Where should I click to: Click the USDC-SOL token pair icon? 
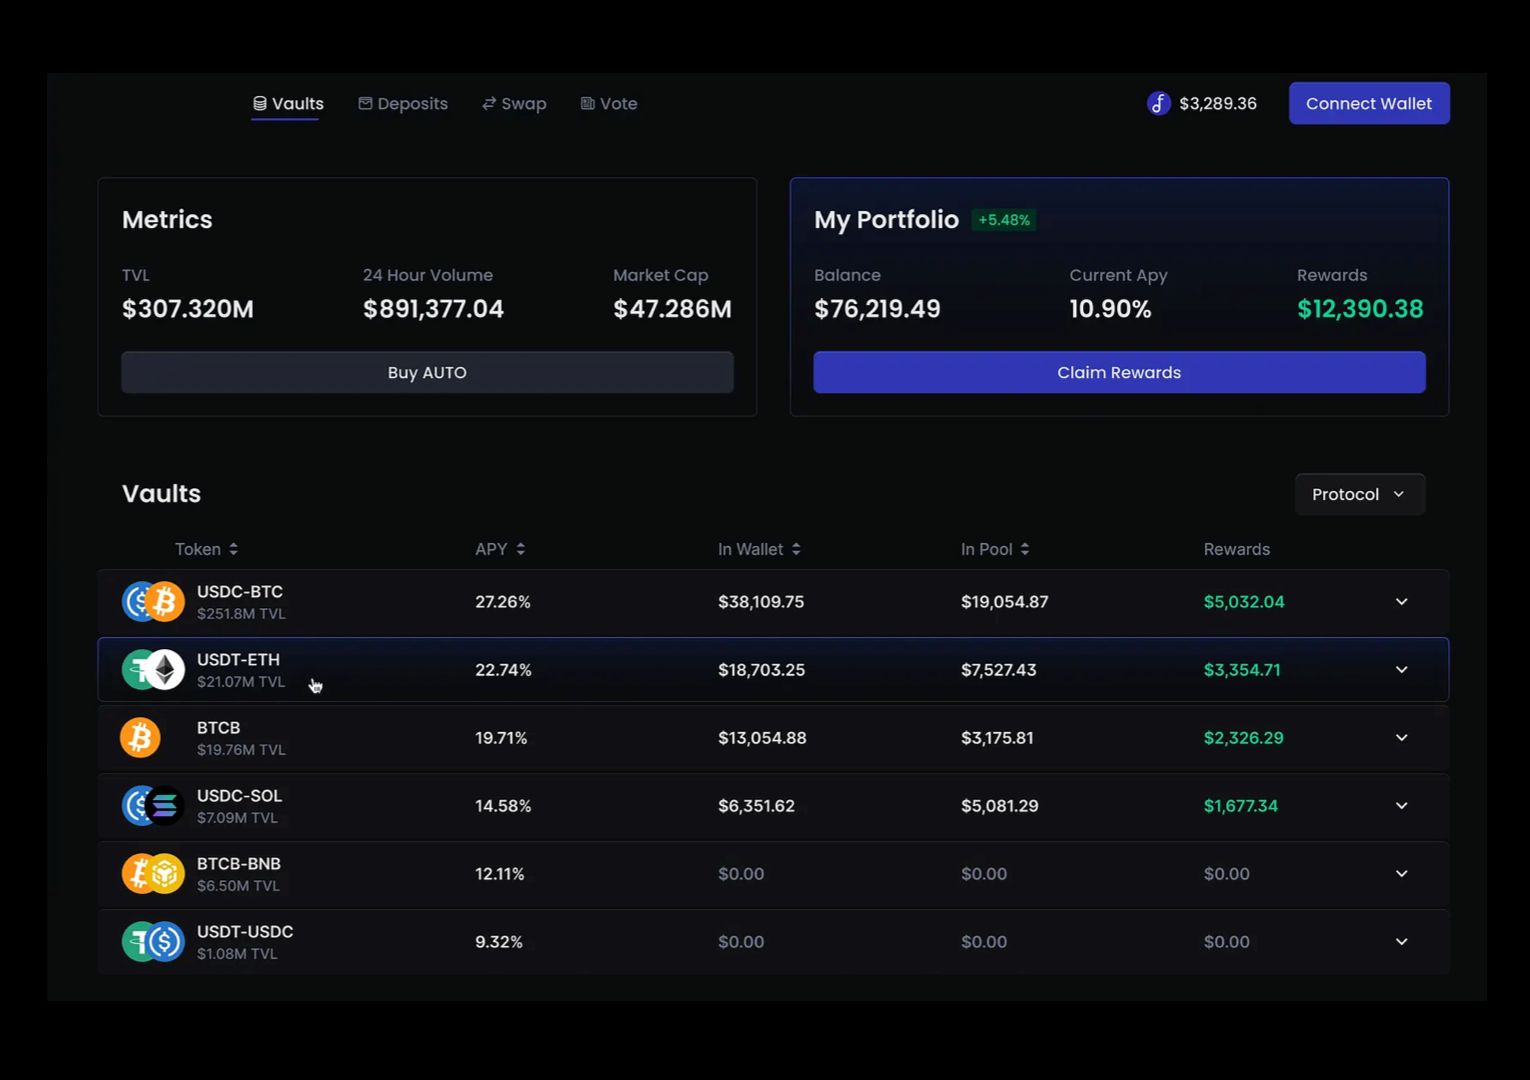152,805
